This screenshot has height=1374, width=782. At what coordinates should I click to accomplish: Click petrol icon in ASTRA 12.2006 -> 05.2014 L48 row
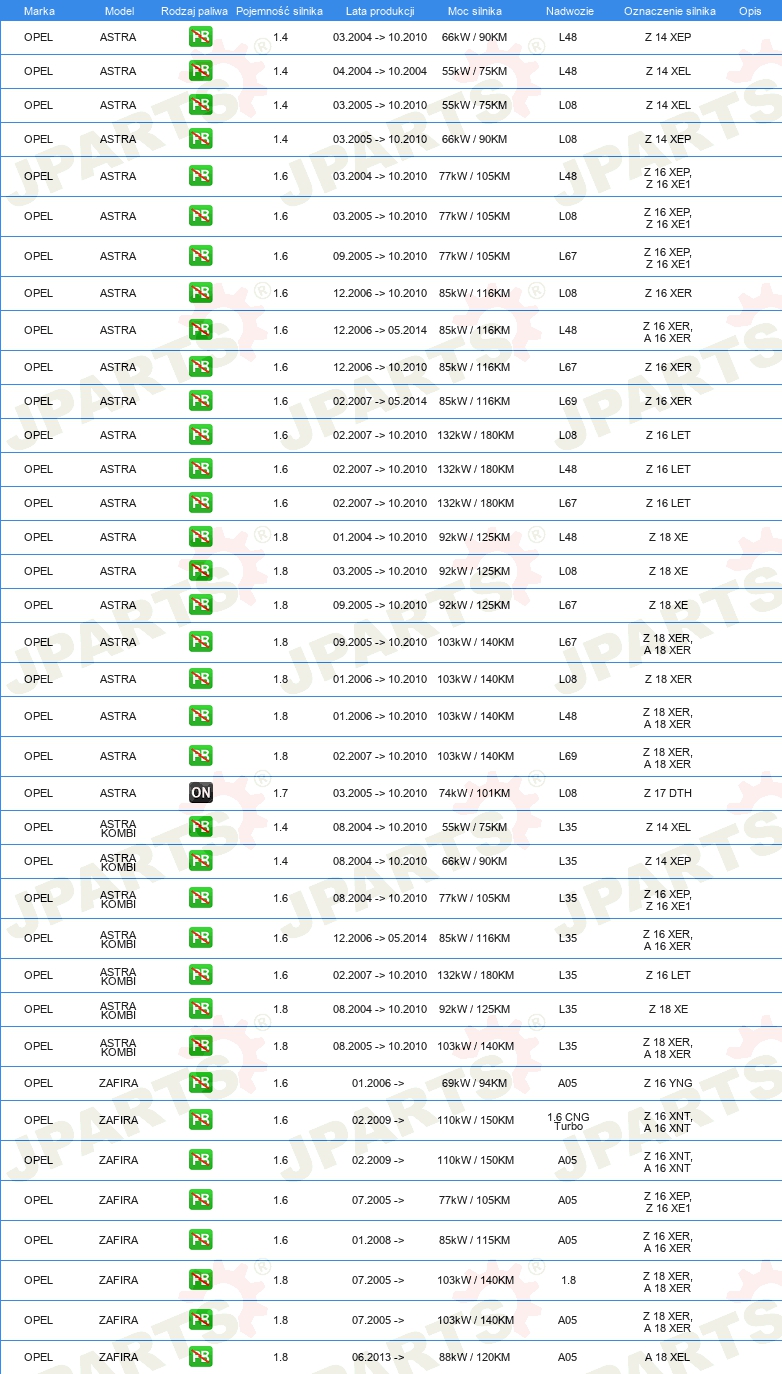pyautogui.click(x=201, y=330)
